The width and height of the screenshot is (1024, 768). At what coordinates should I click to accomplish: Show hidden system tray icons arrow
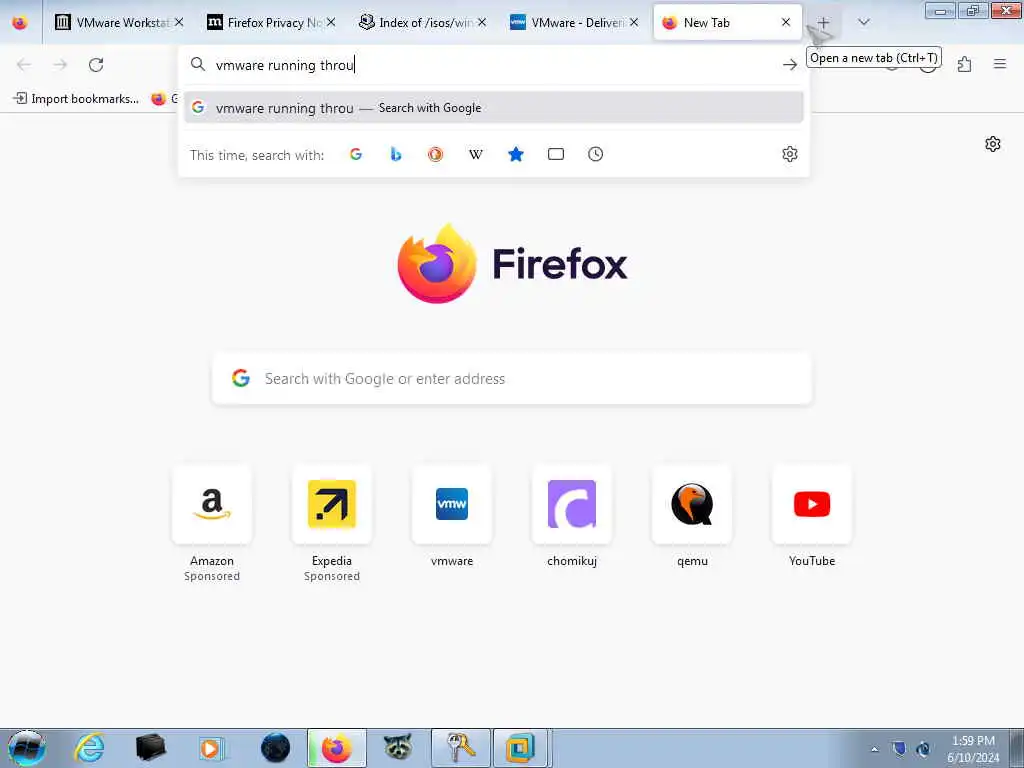[x=874, y=750]
